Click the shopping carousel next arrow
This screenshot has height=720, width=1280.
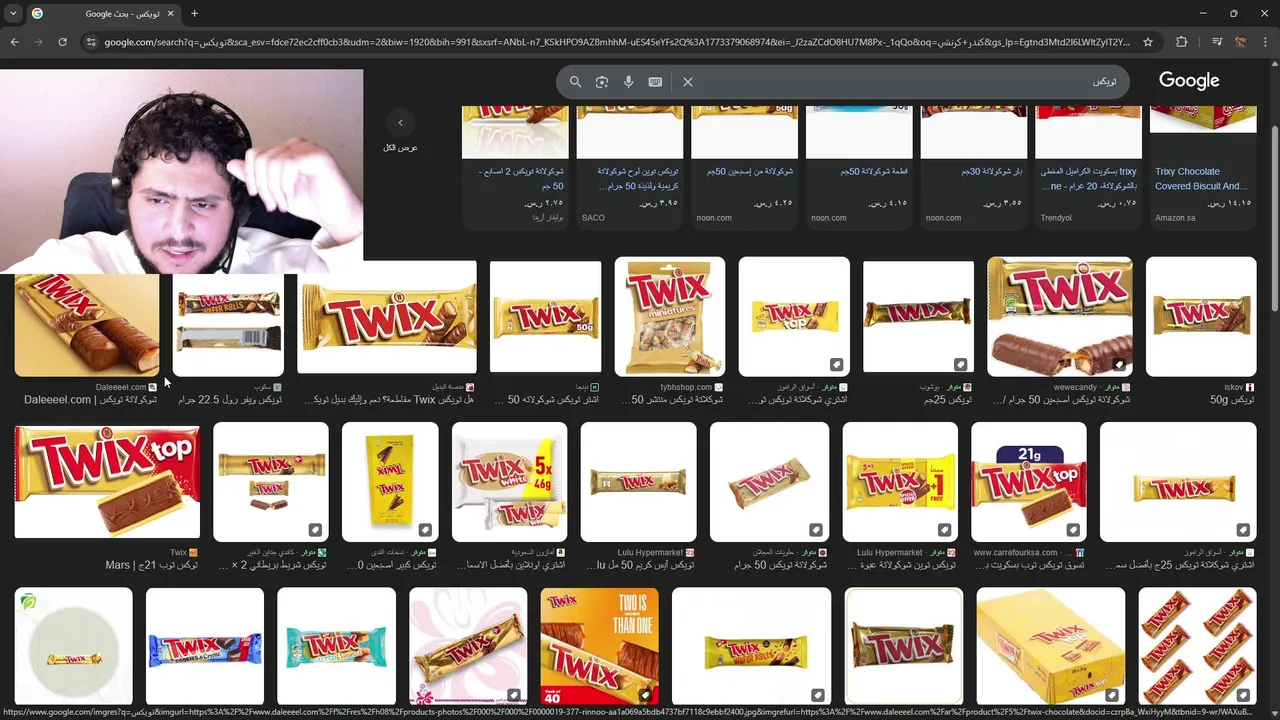(x=400, y=123)
